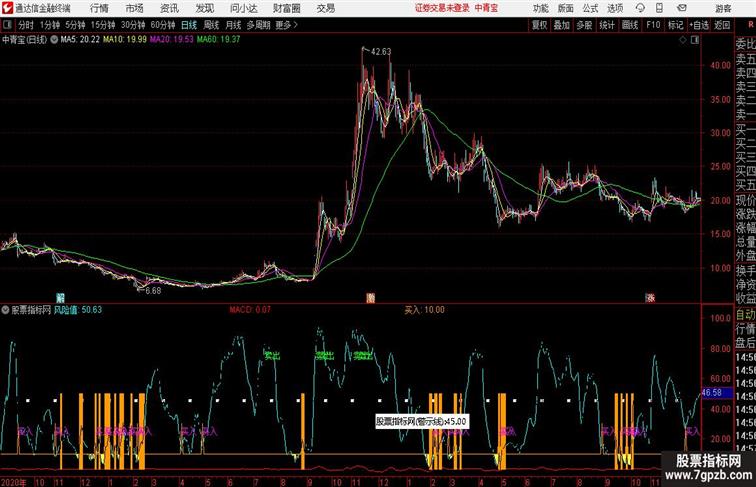Toggle the side panel icon beside diamond
This screenshot has height=487, width=756.
(x=695, y=40)
